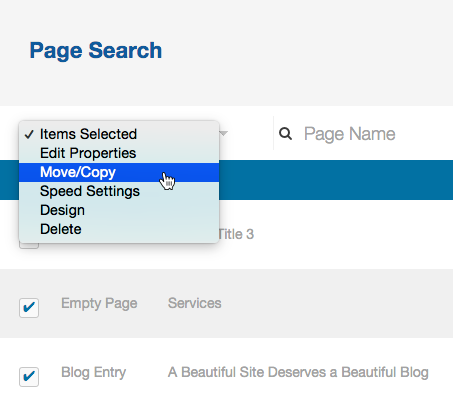Image resolution: width=453 pixels, height=407 pixels.
Task: Open the Services page link
Action: point(195,303)
